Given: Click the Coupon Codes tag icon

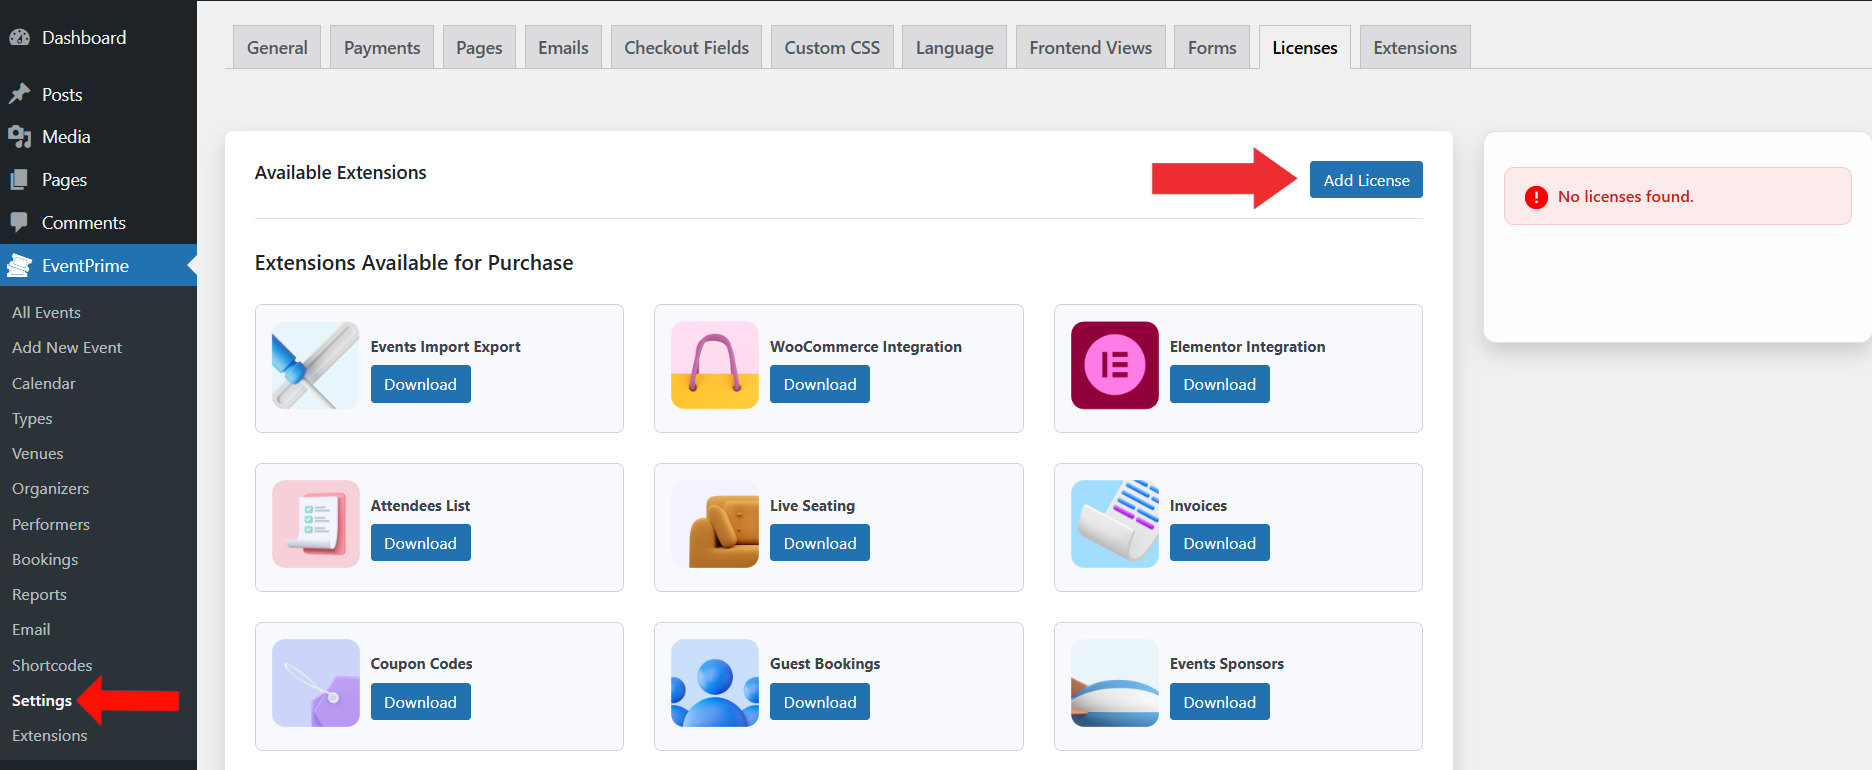Looking at the screenshot, I should (315, 683).
